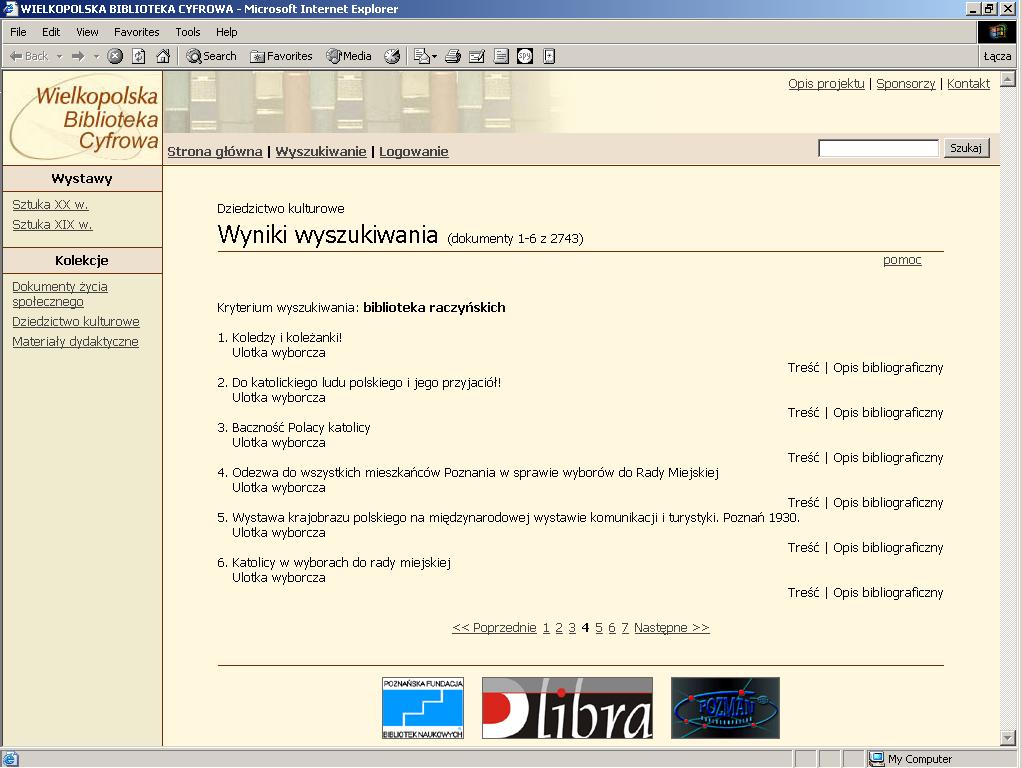
Task: Go to Strona główna
Action: click(x=214, y=152)
